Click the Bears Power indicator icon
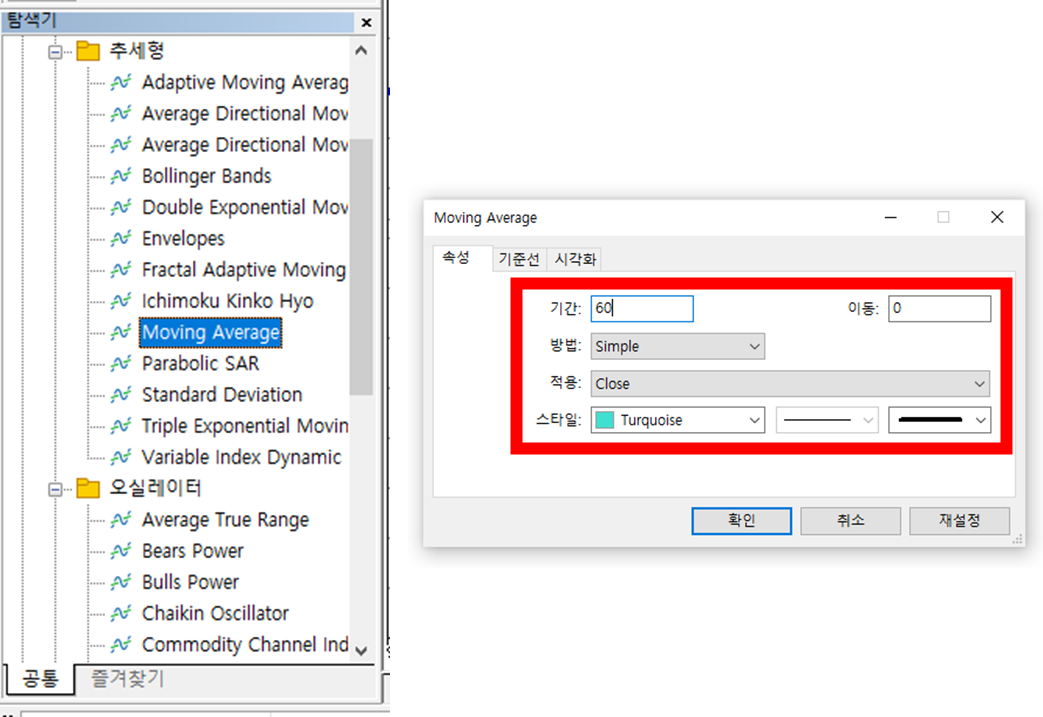This screenshot has height=717, width=1043. (120, 551)
